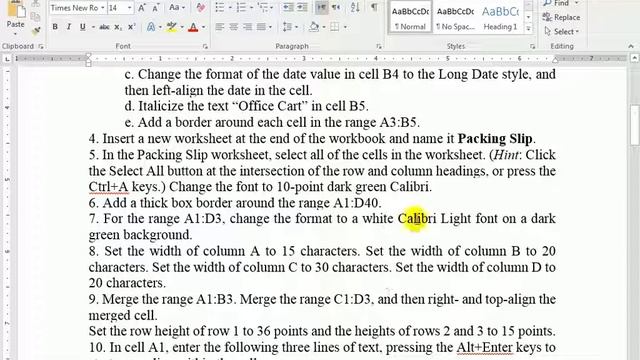The height and width of the screenshot is (360, 640).
Task: Toggle Subscript formatting
Action: point(118,27)
